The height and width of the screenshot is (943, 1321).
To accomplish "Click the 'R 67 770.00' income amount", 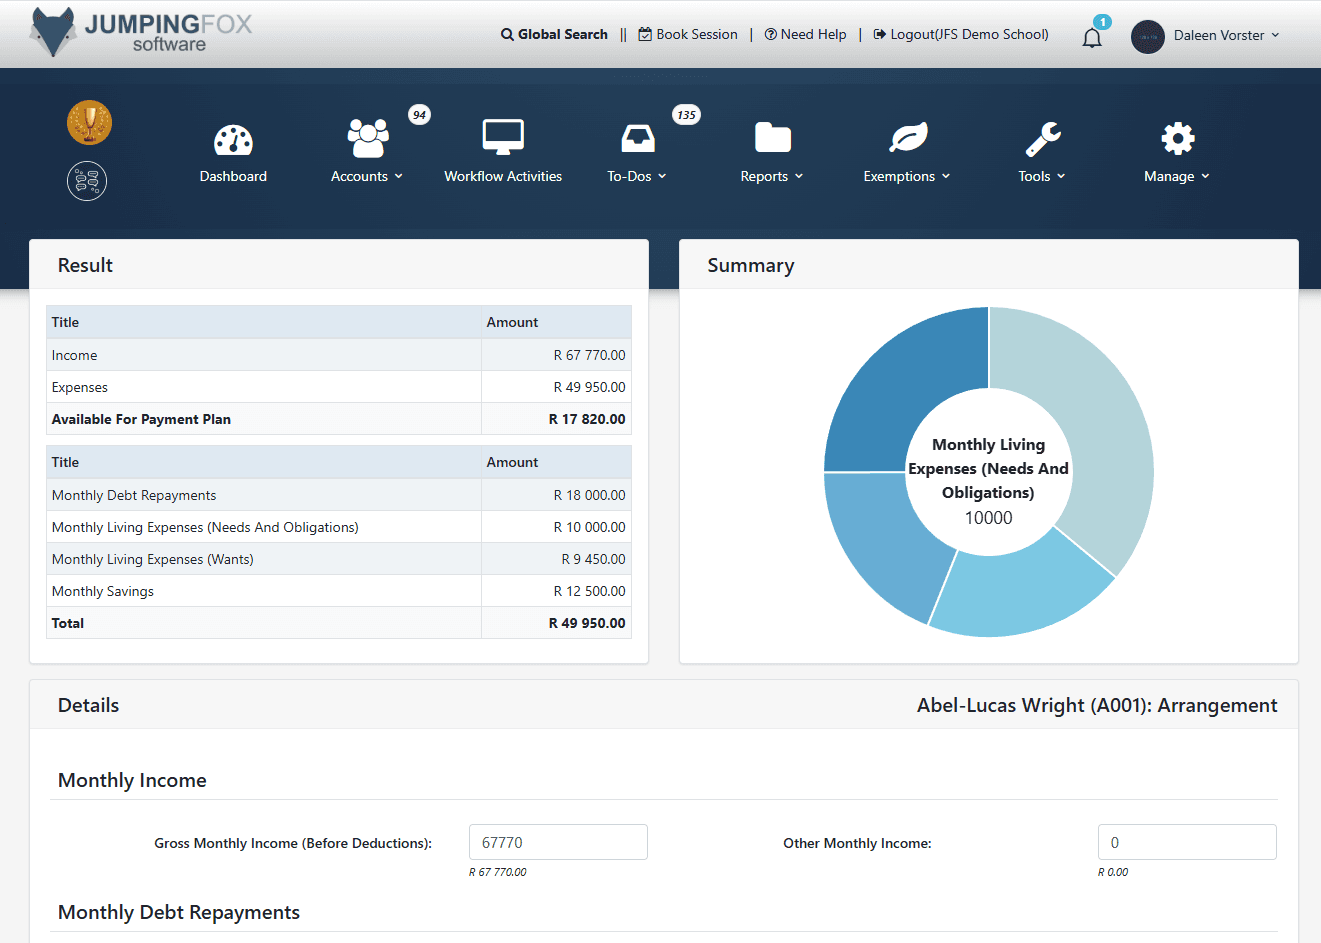I will coord(589,355).
